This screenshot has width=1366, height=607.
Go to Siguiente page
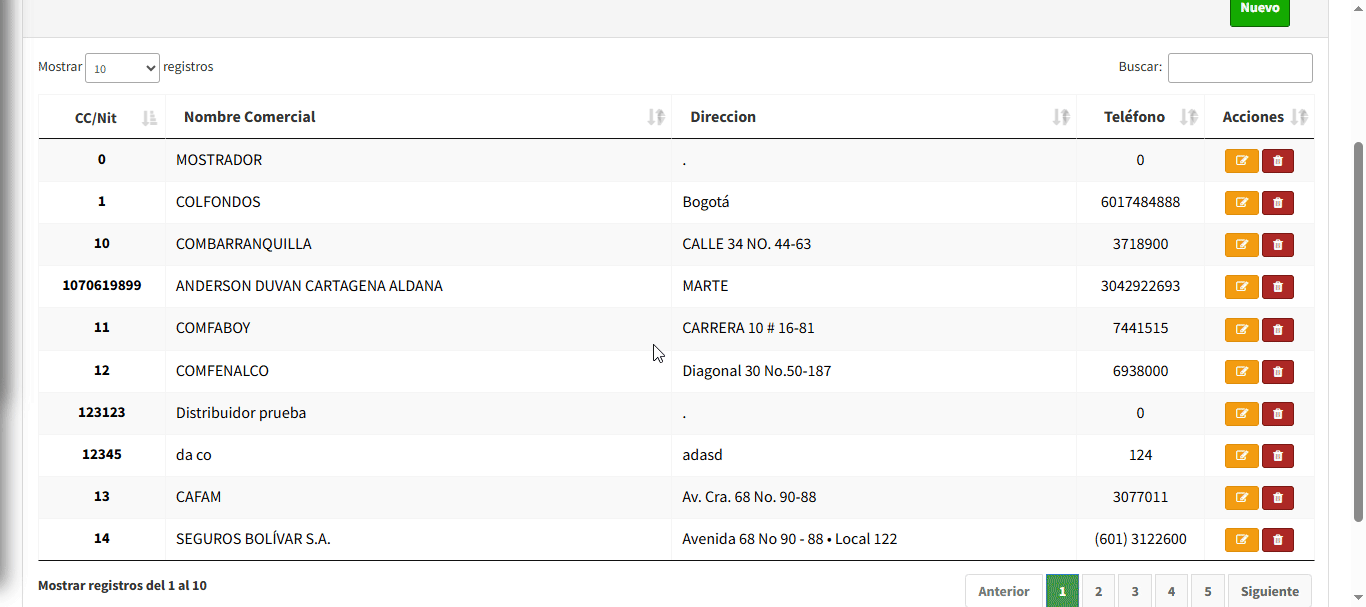coord(1269,591)
